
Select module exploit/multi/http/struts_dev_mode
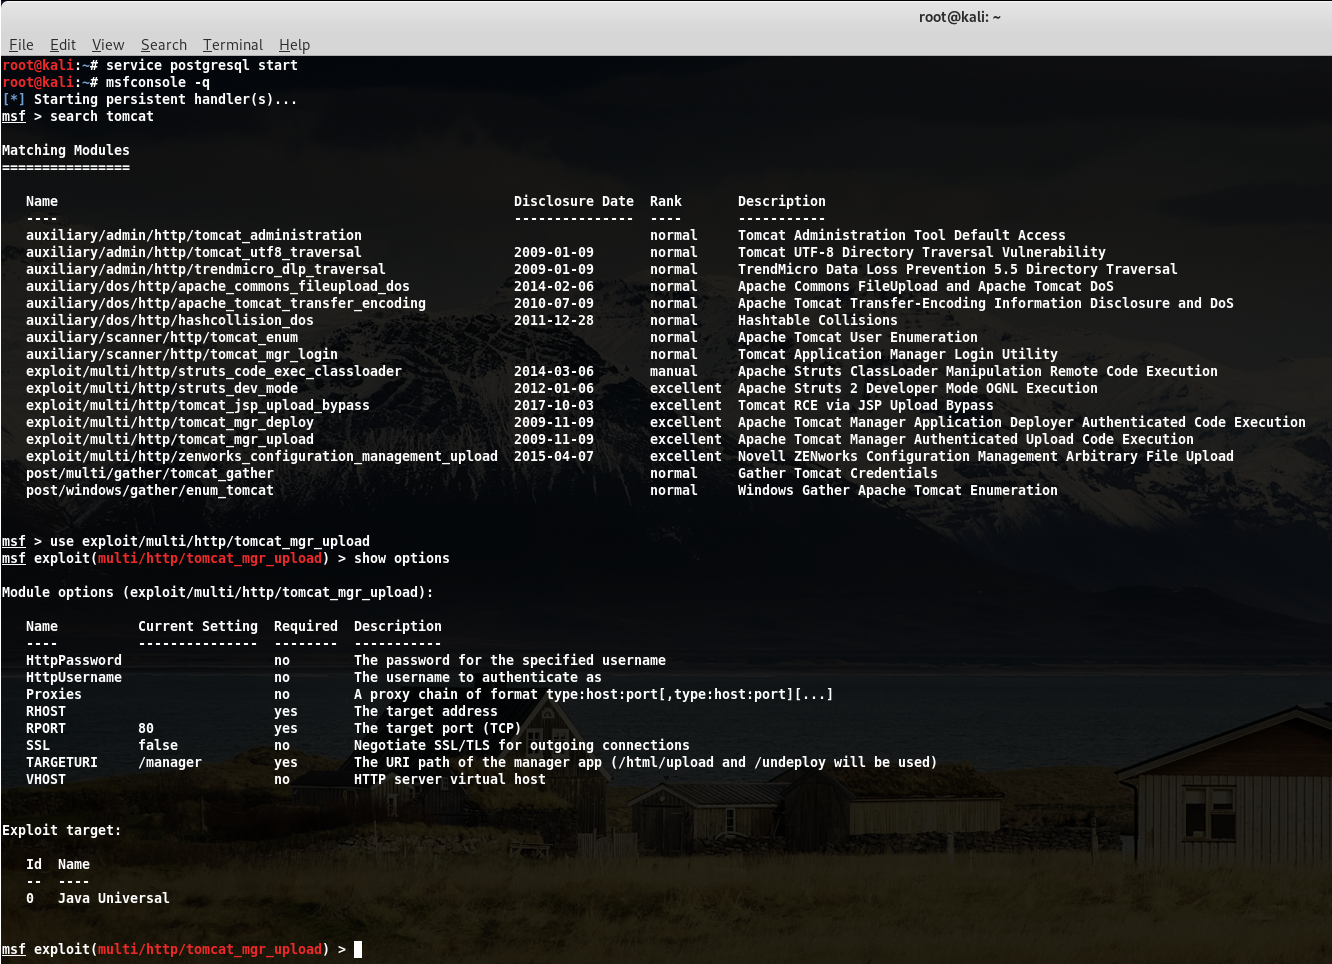(162, 388)
